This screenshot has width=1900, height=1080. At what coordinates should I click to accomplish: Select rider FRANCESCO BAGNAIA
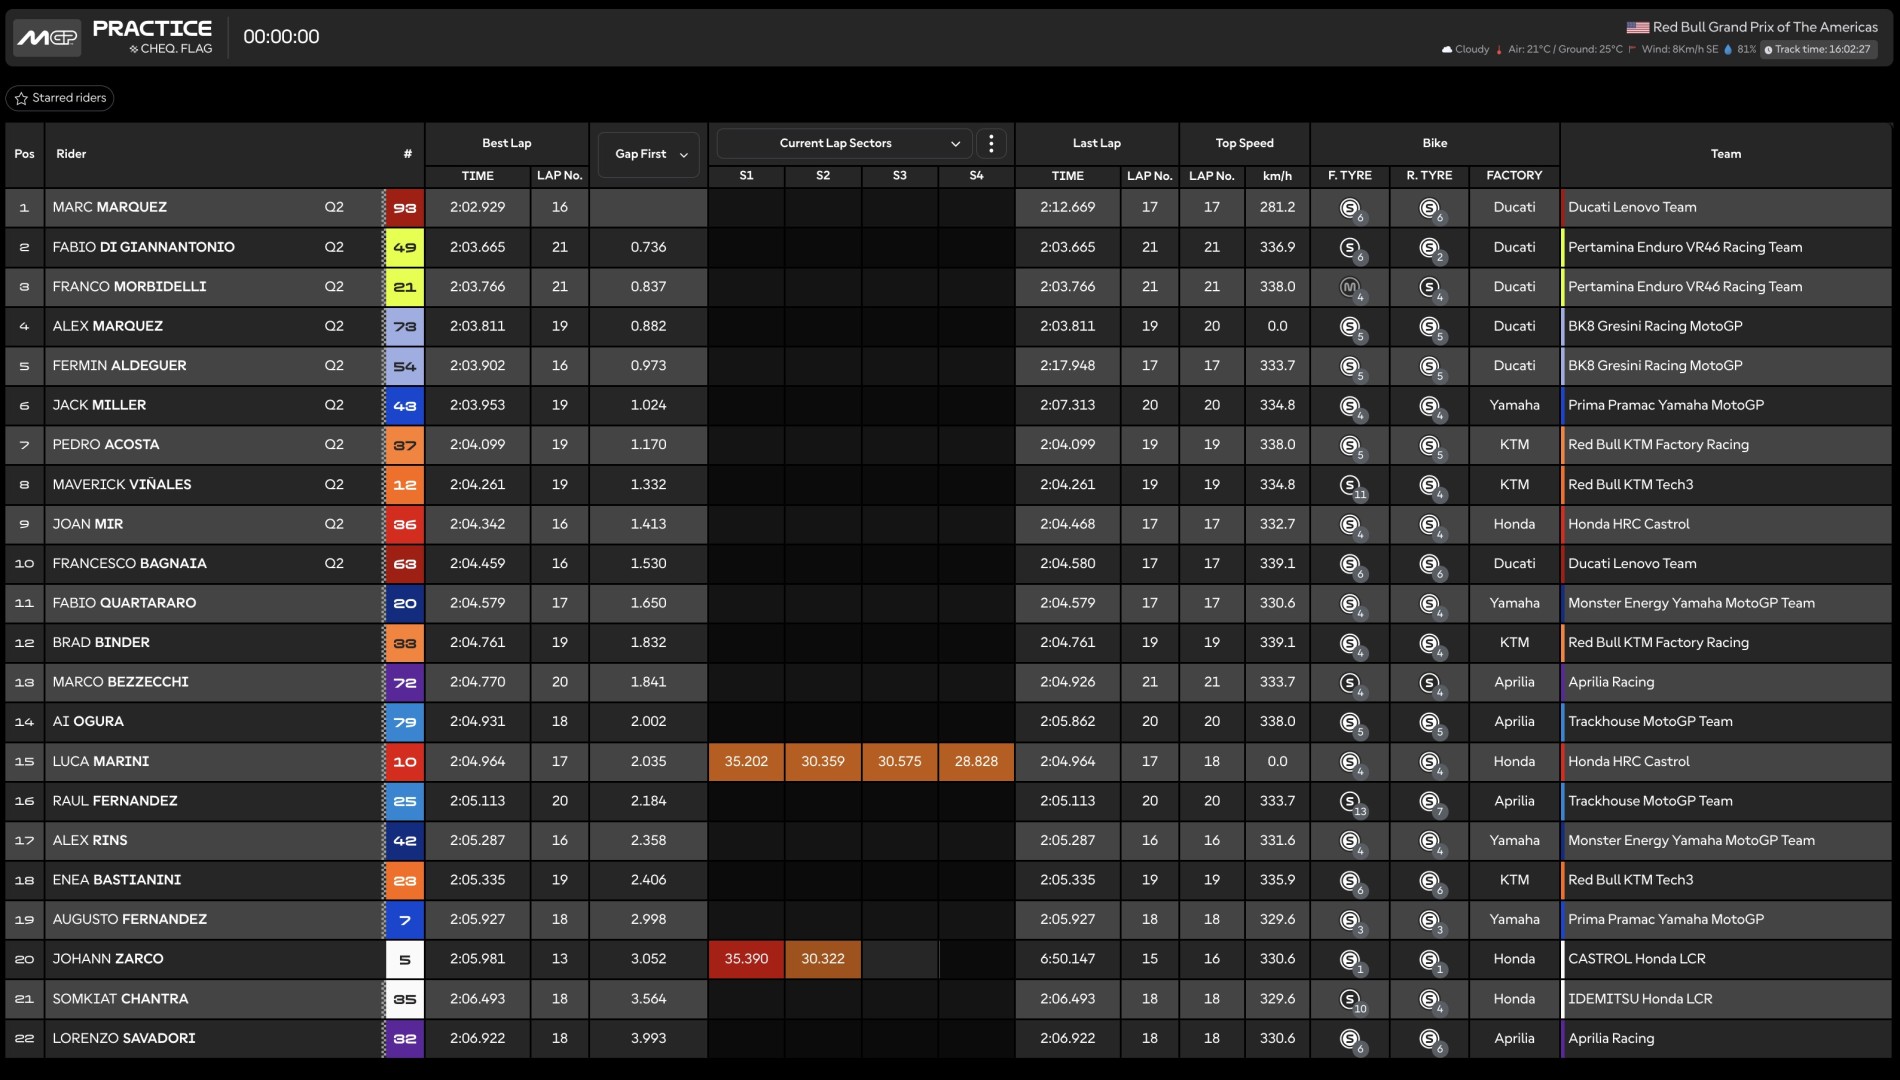pos(129,563)
